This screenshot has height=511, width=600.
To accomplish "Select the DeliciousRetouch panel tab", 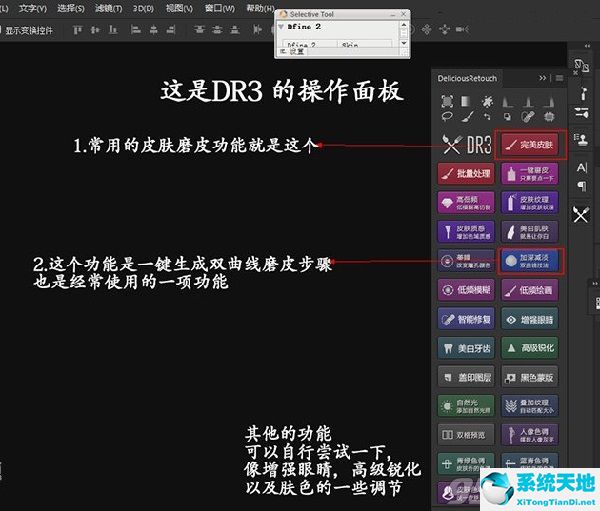I will click(467, 78).
